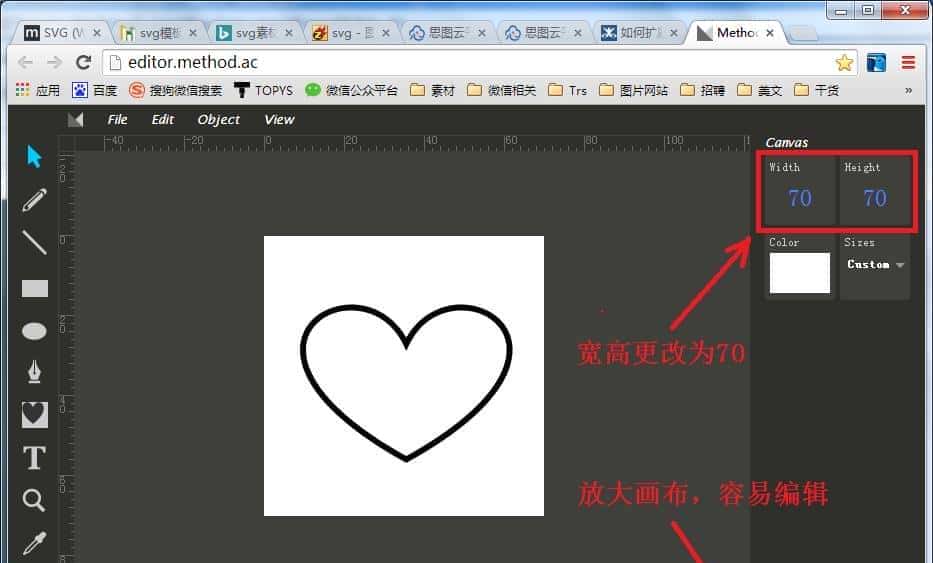Viewport: 933px width, 563px height.
Task: Click the canvas Height value 70
Action: coord(875,198)
